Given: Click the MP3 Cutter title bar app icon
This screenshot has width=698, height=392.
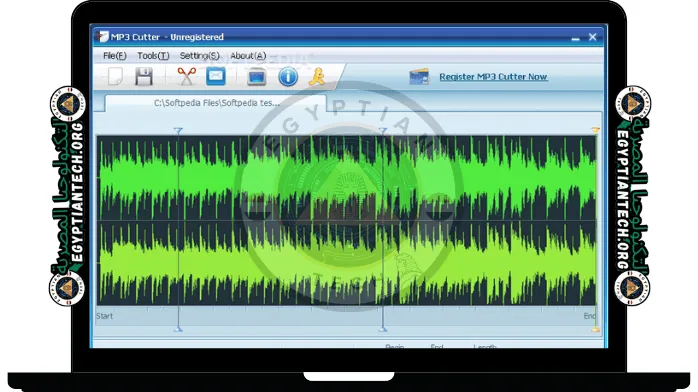Looking at the screenshot, I should tap(103, 37).
